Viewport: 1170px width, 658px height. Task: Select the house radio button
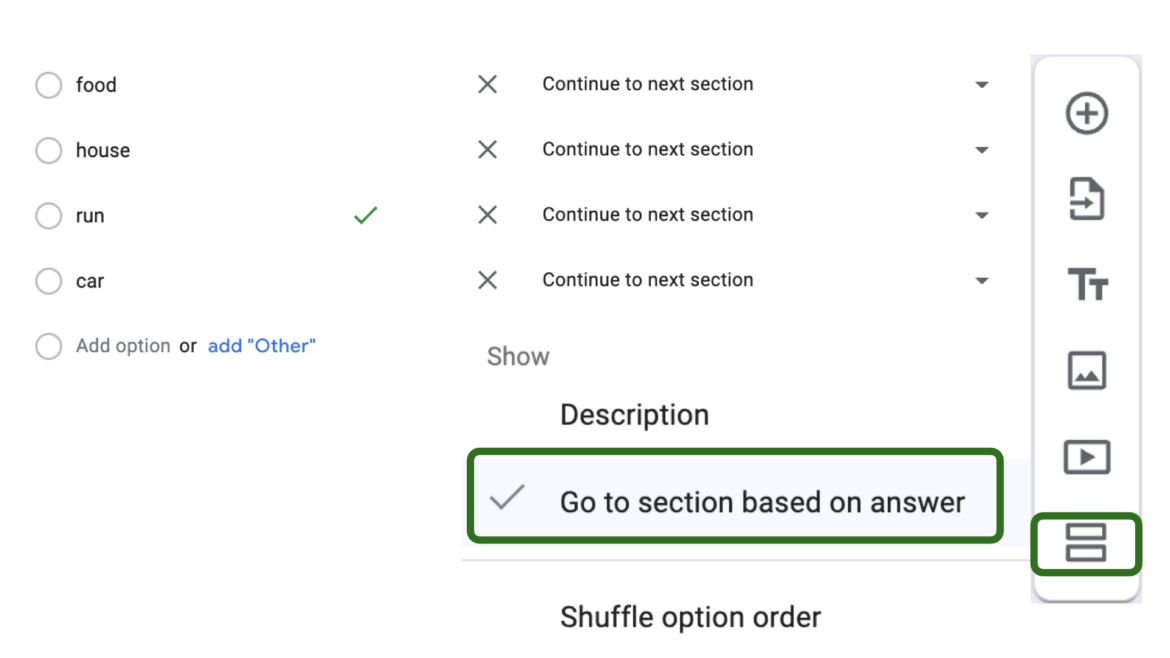[x=48, y=150]
